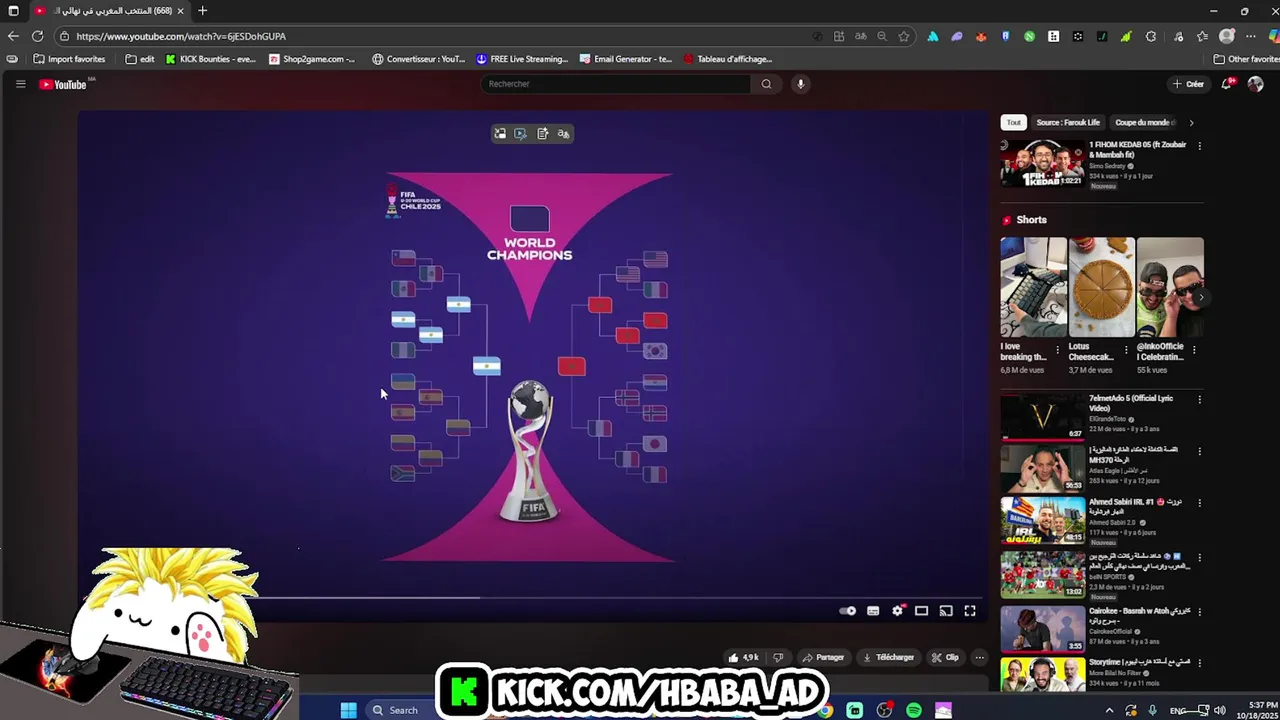Open options for Storytime video
Viewport: 1280px width, 720px height.
[x=1199, y=662]
